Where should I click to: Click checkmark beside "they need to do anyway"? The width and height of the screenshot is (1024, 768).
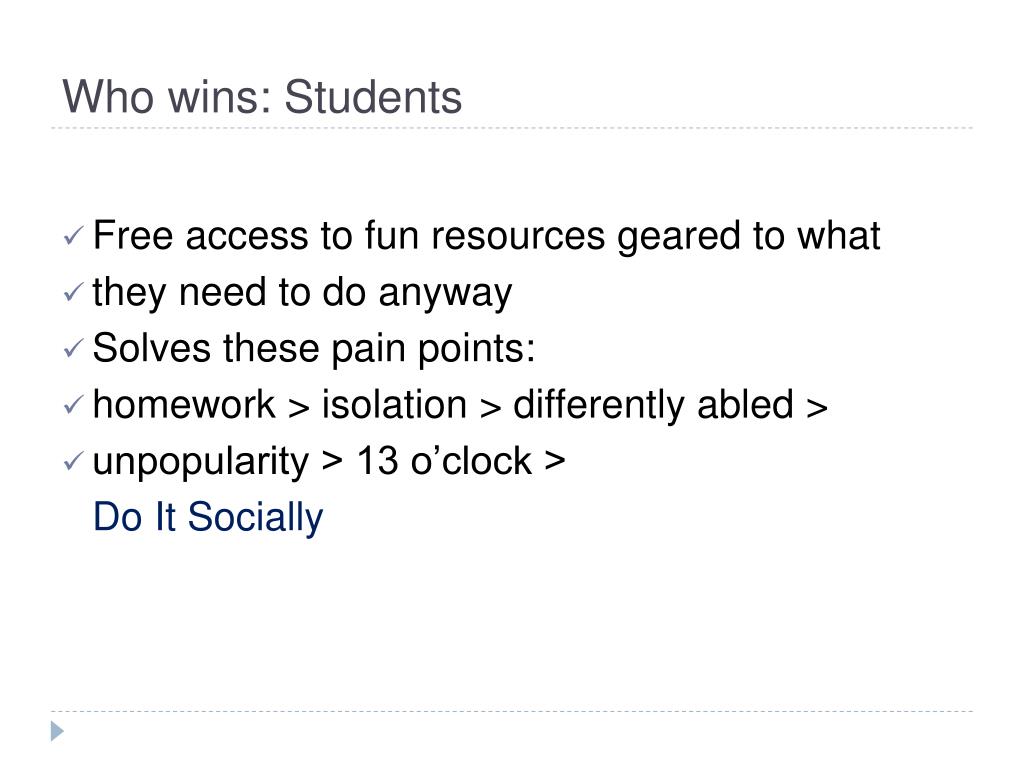pos(74,291)
